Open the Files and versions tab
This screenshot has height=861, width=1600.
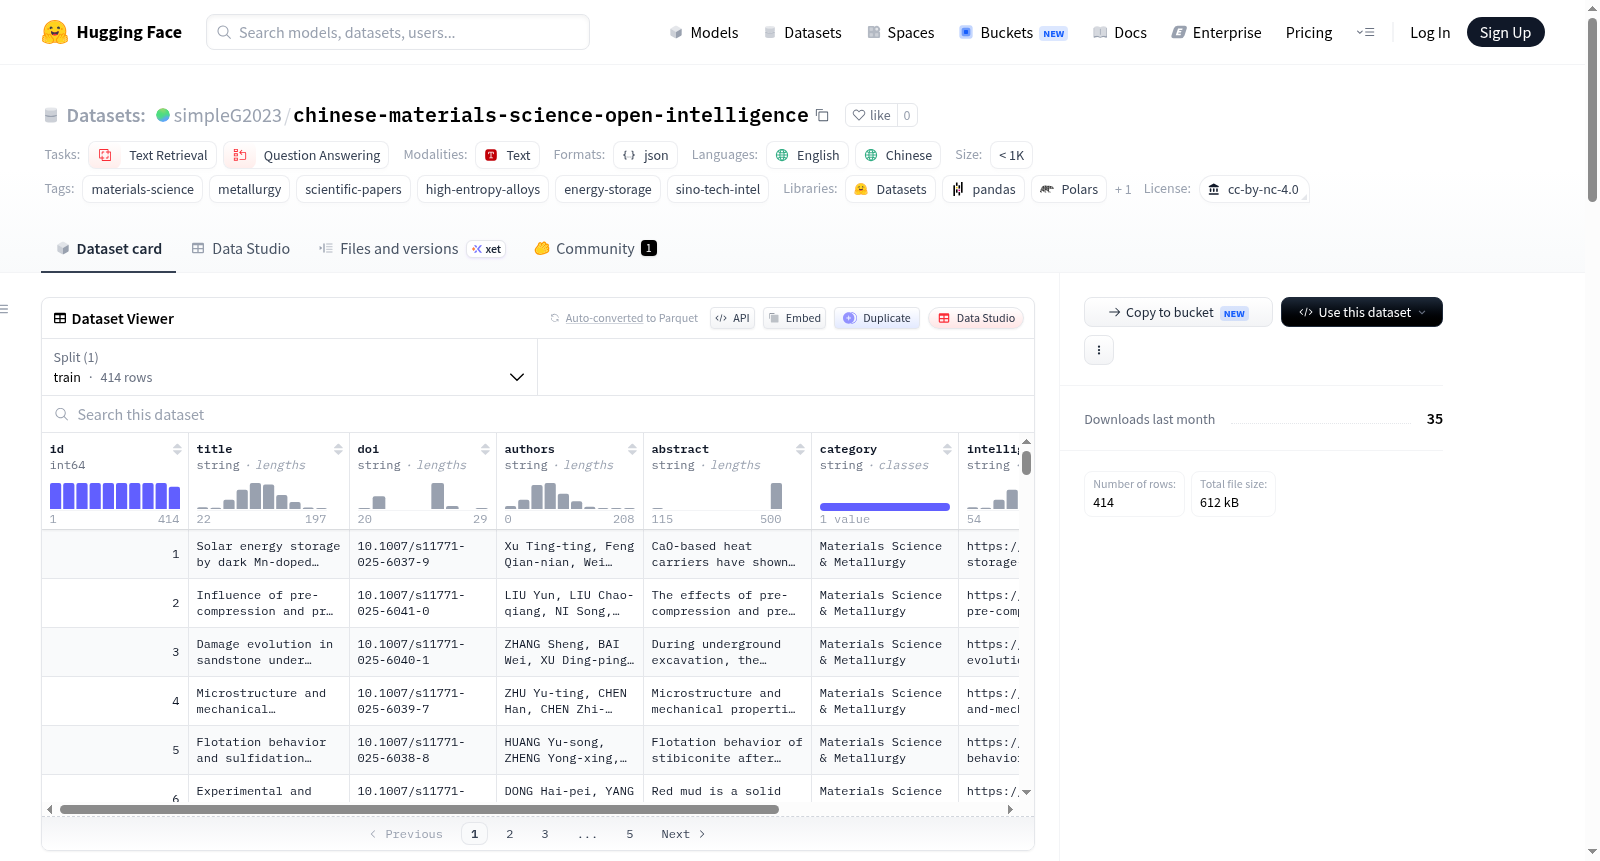412,249
